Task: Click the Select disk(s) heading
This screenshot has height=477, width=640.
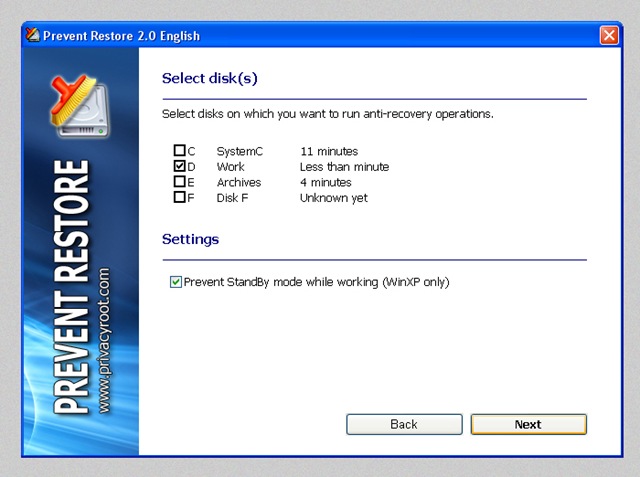Action: [210, 78]
